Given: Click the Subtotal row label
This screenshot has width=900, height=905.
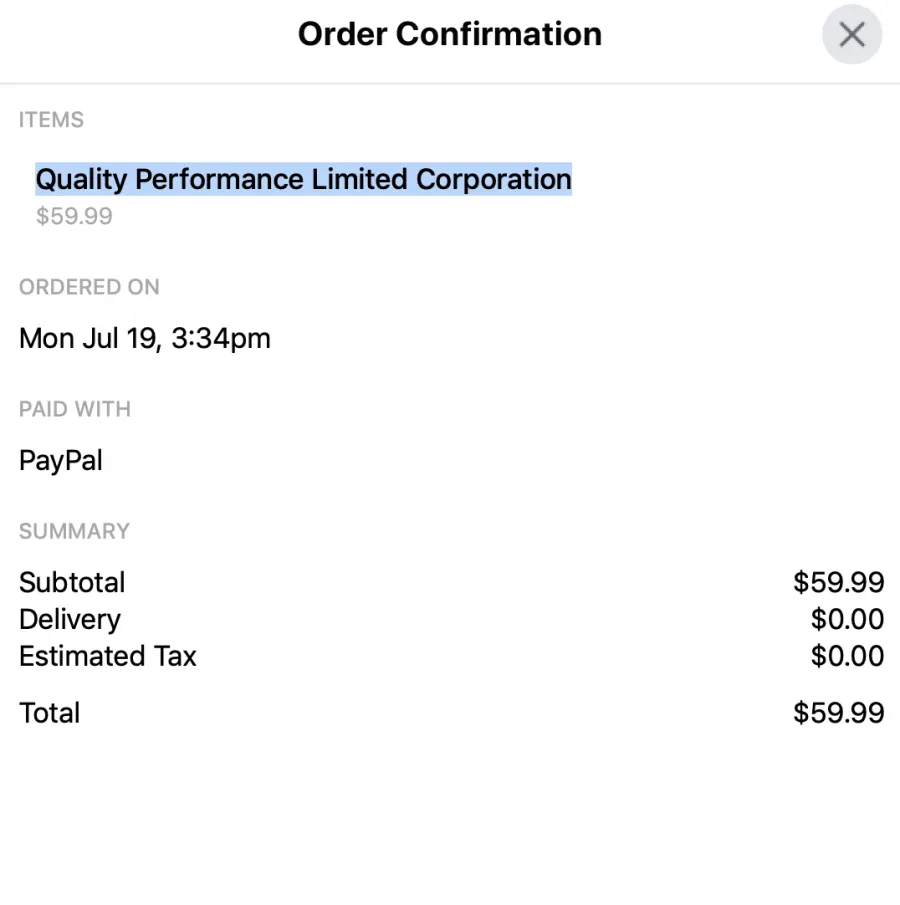Looking at the screenshot, I should [72, 582].
